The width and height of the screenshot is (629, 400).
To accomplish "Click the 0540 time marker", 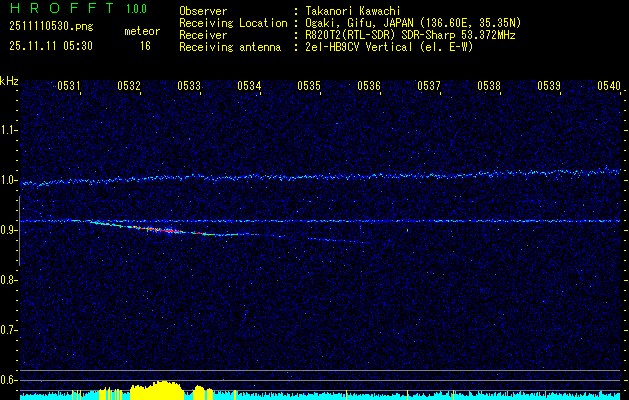I will tap(609, 86).
